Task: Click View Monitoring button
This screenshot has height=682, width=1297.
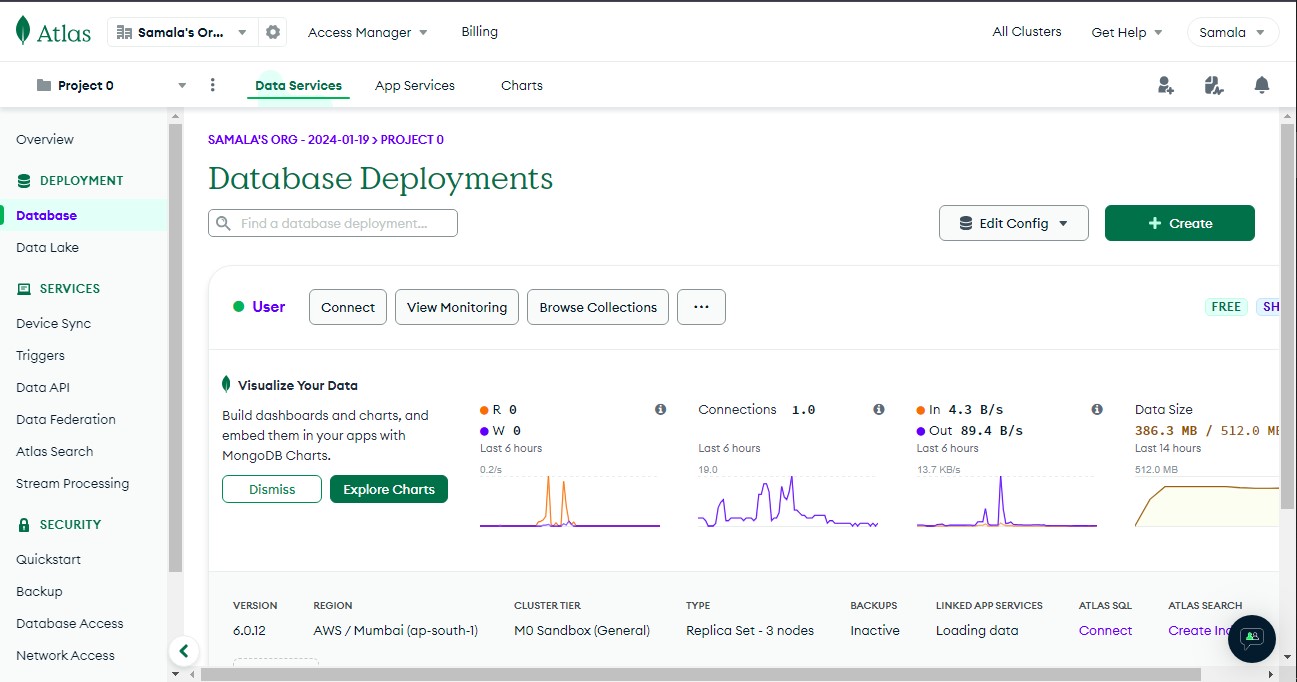Action: coord(457,307)
